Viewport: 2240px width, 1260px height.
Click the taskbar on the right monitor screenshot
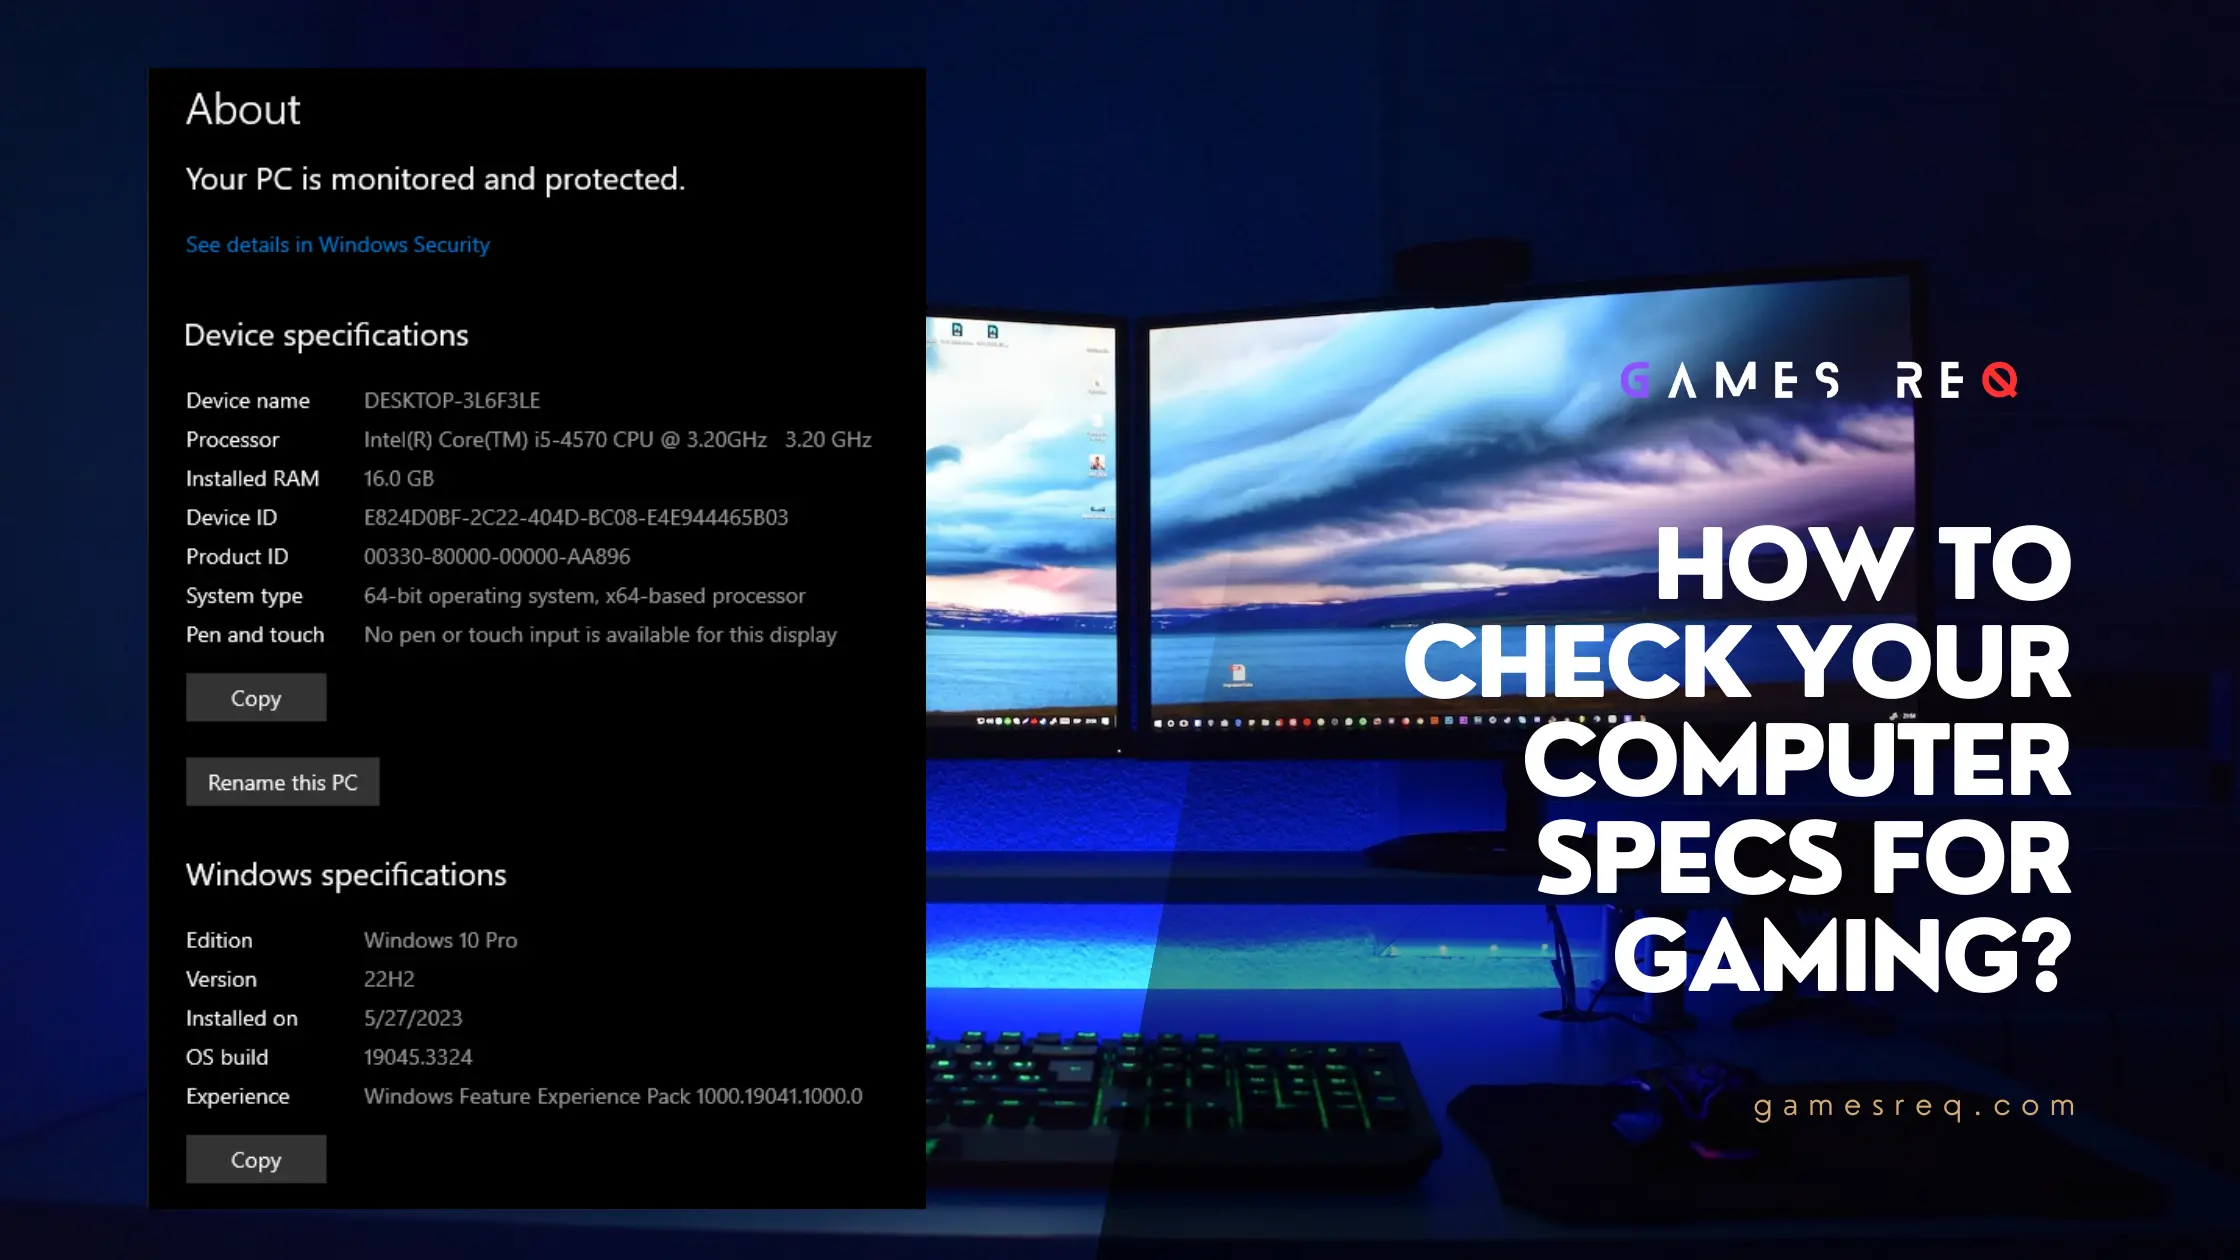click(1385, 720)
